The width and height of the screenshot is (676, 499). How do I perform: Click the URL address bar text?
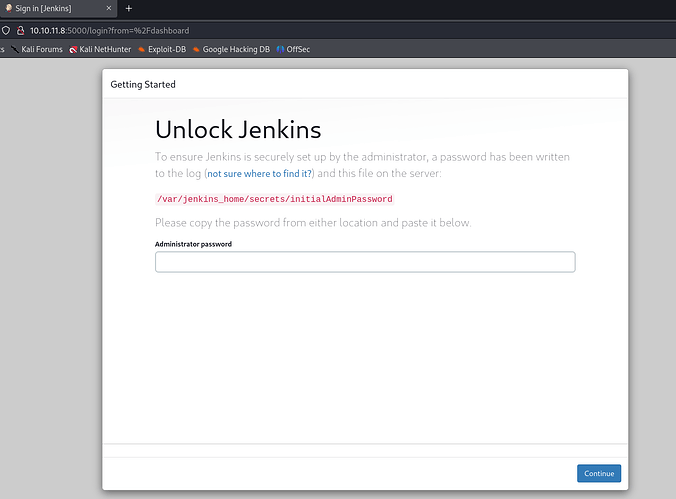click(110, 31)
